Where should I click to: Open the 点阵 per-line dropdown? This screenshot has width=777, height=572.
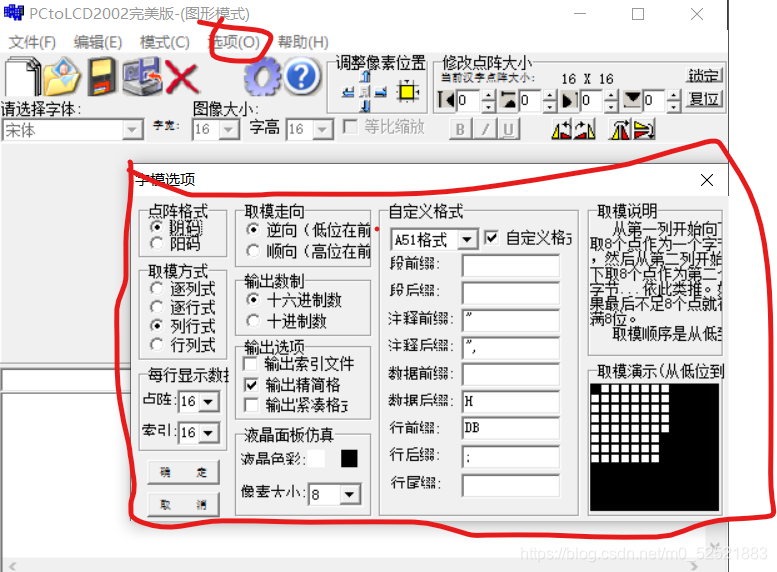click(209, 401)
